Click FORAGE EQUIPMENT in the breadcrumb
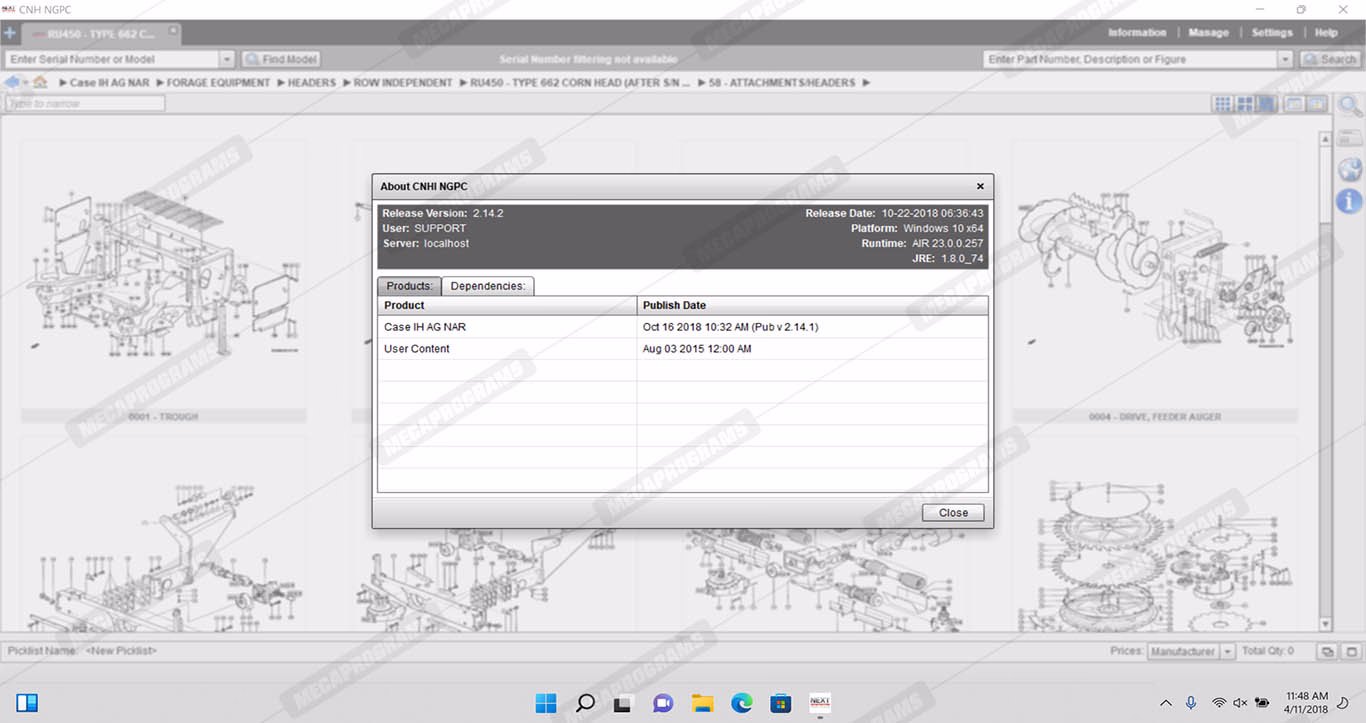Screen dimensions: 1366x723 218,82
